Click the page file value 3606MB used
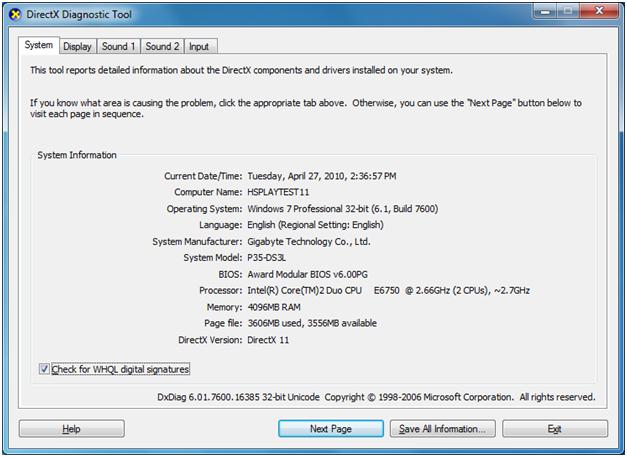The width and height of the screenshot is (627, 457). click(312, 323)
